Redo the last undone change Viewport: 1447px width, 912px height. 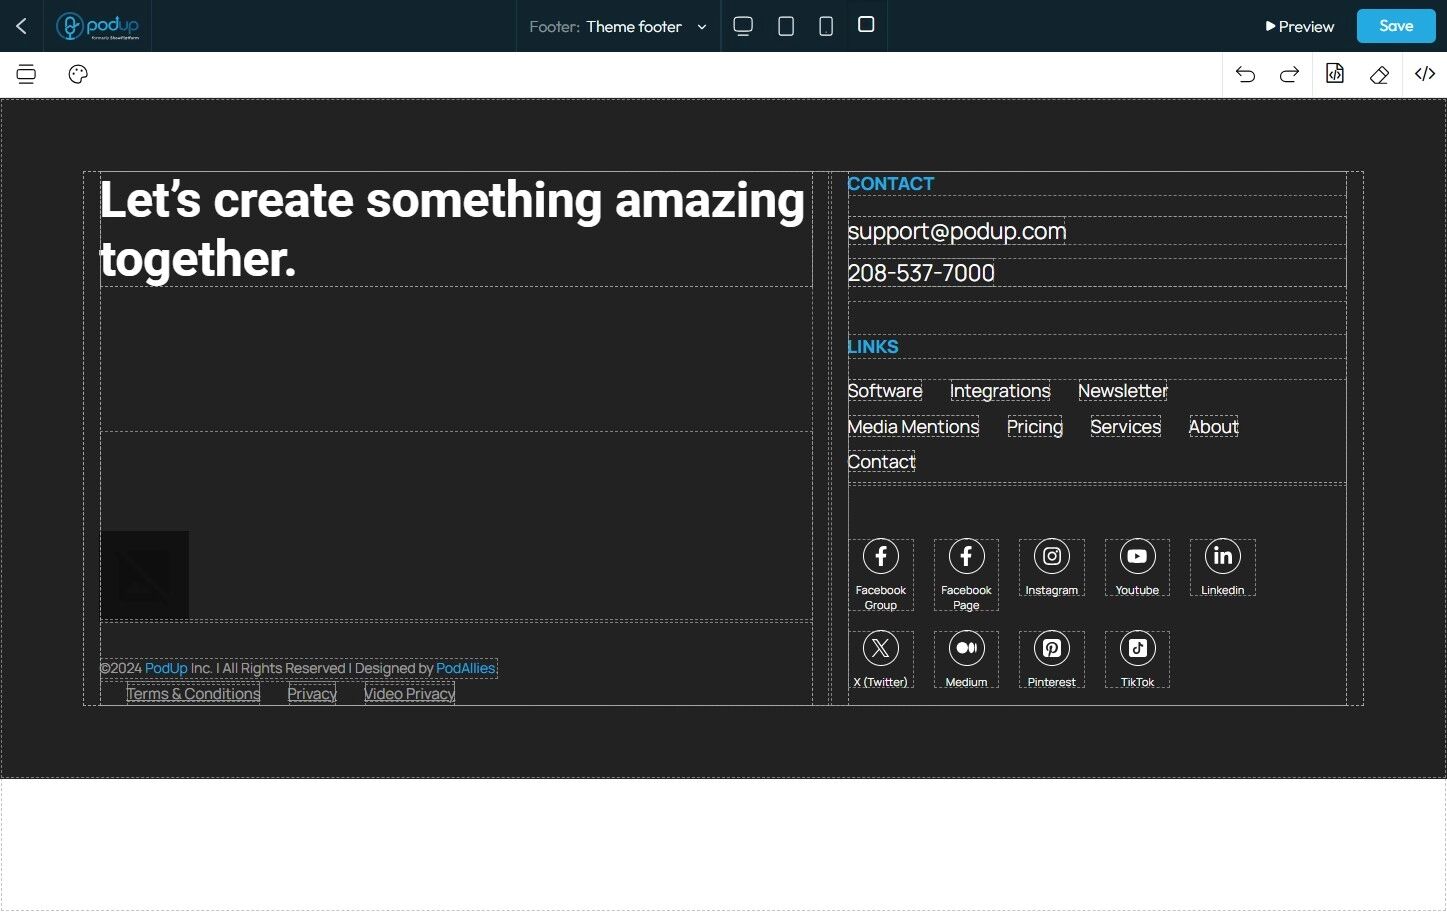pos(1289,74)
